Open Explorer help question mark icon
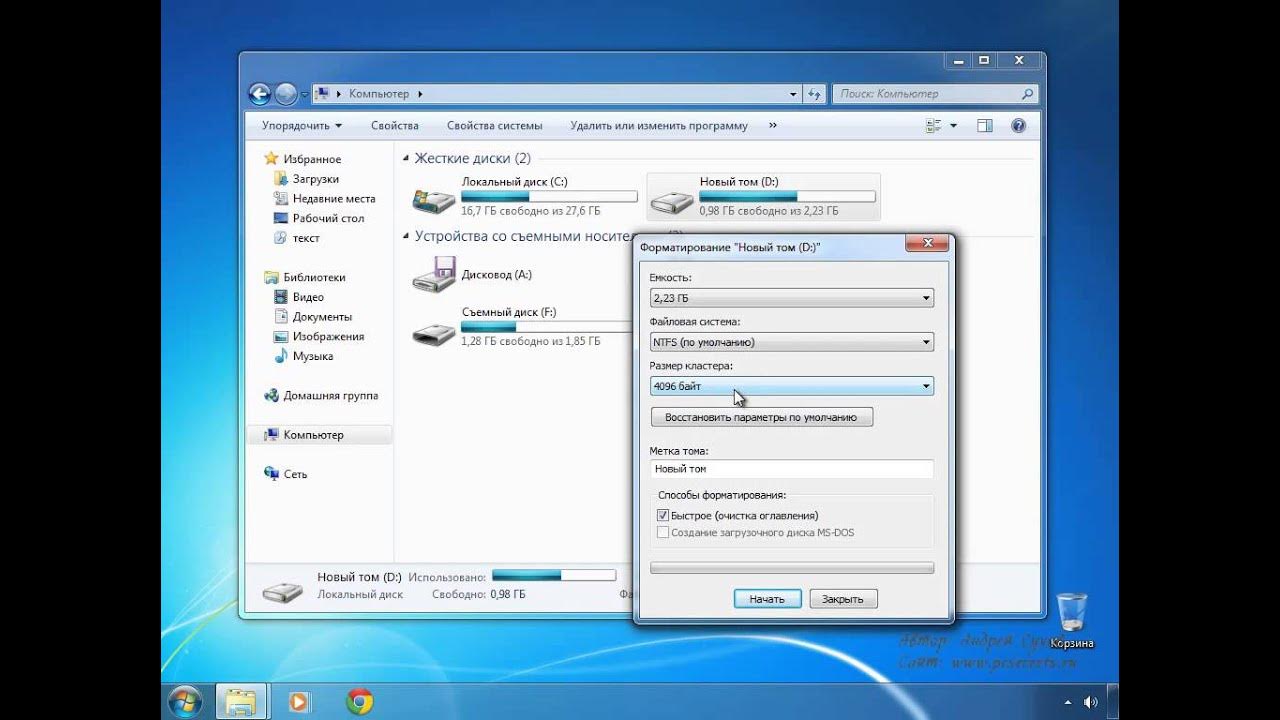1280x720 pixels. pos(1018,126)
